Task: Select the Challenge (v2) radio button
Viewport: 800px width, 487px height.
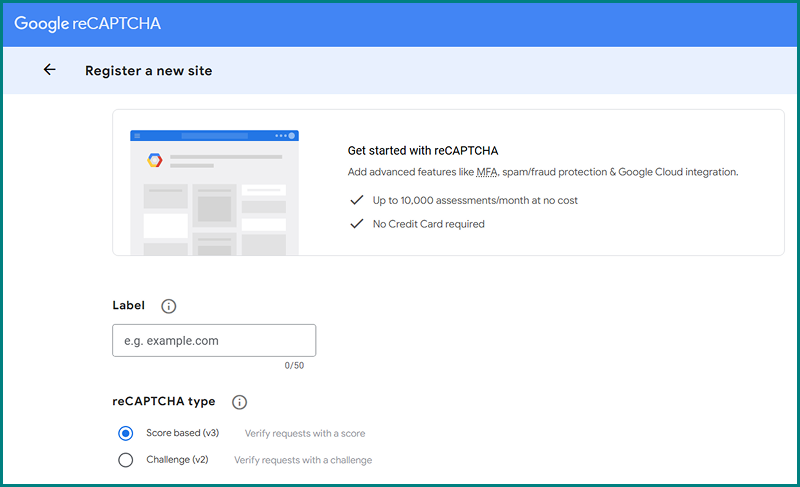Action: point(126,460)
